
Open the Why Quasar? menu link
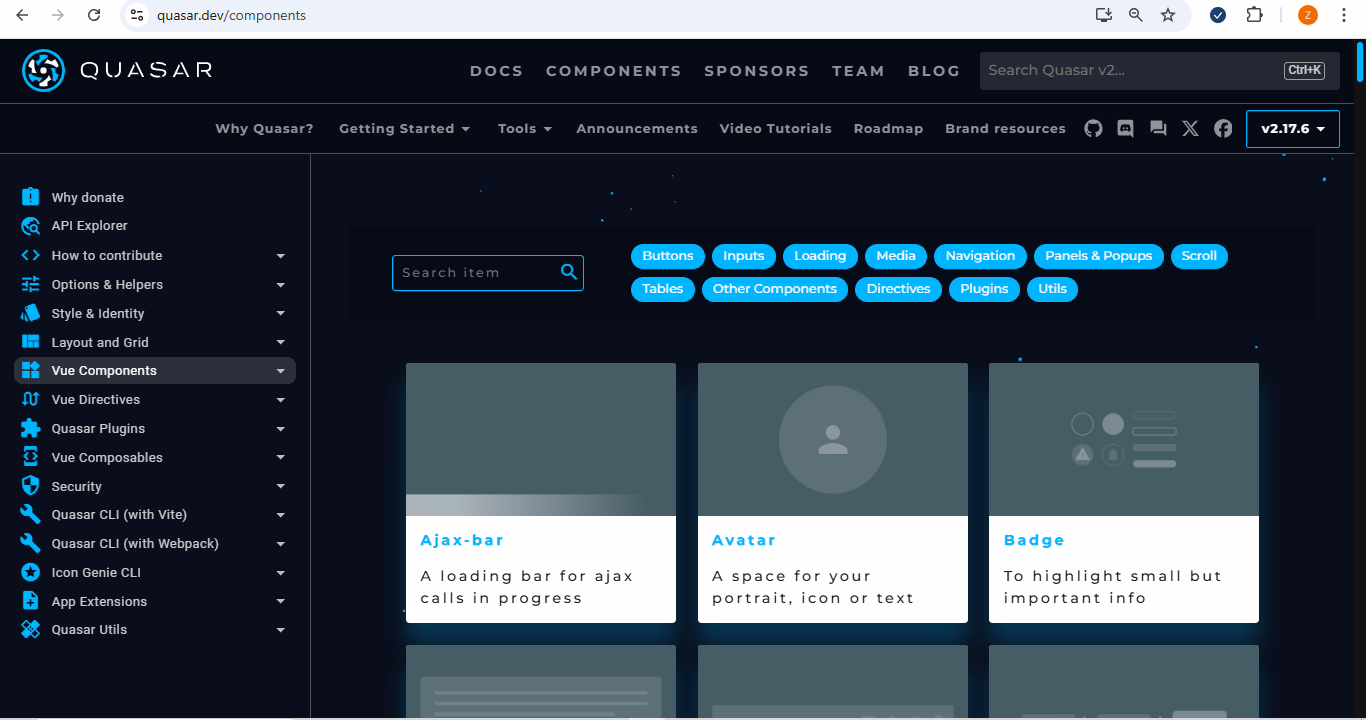pos(264,129)
